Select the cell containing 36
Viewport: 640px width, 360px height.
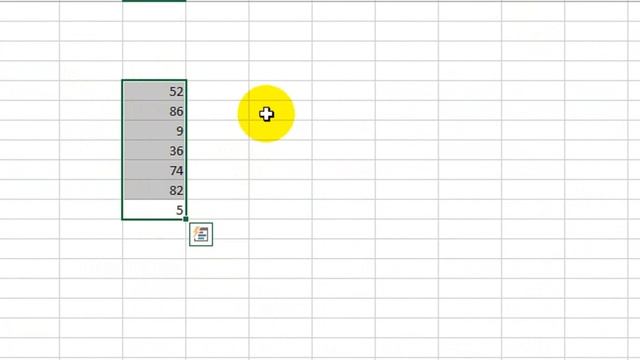coord(154,150)
